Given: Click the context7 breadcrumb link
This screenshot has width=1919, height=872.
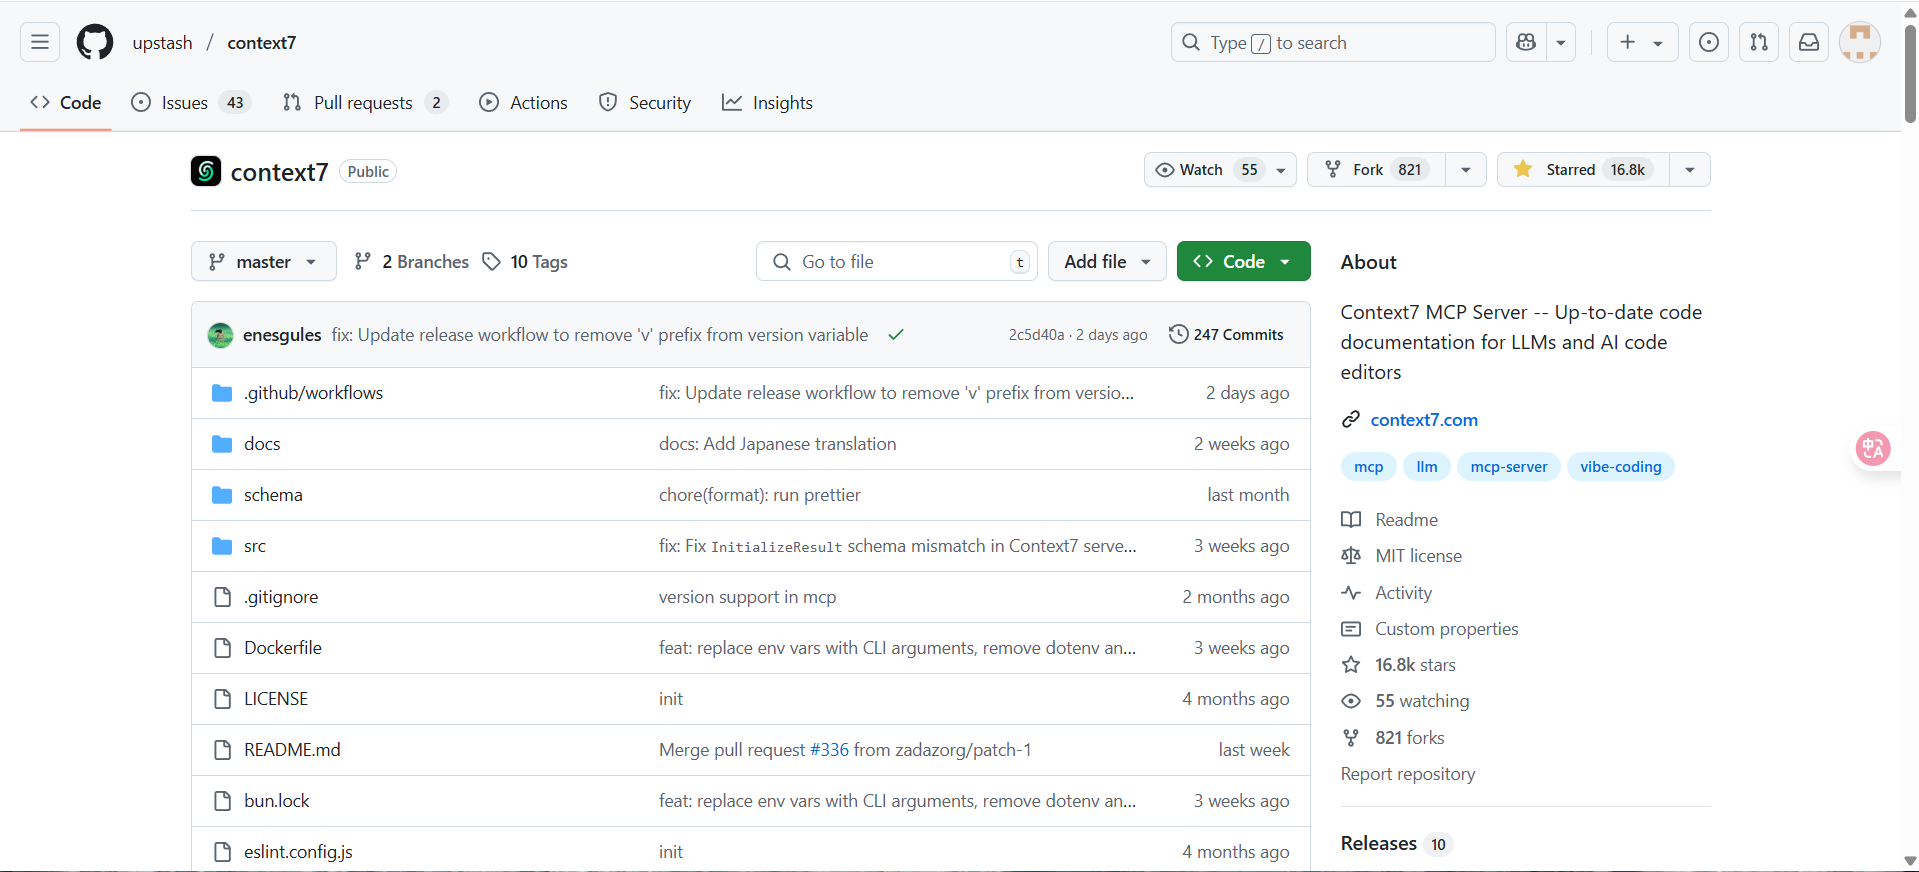Looking at the screenshot, I should tap(262, 42).
